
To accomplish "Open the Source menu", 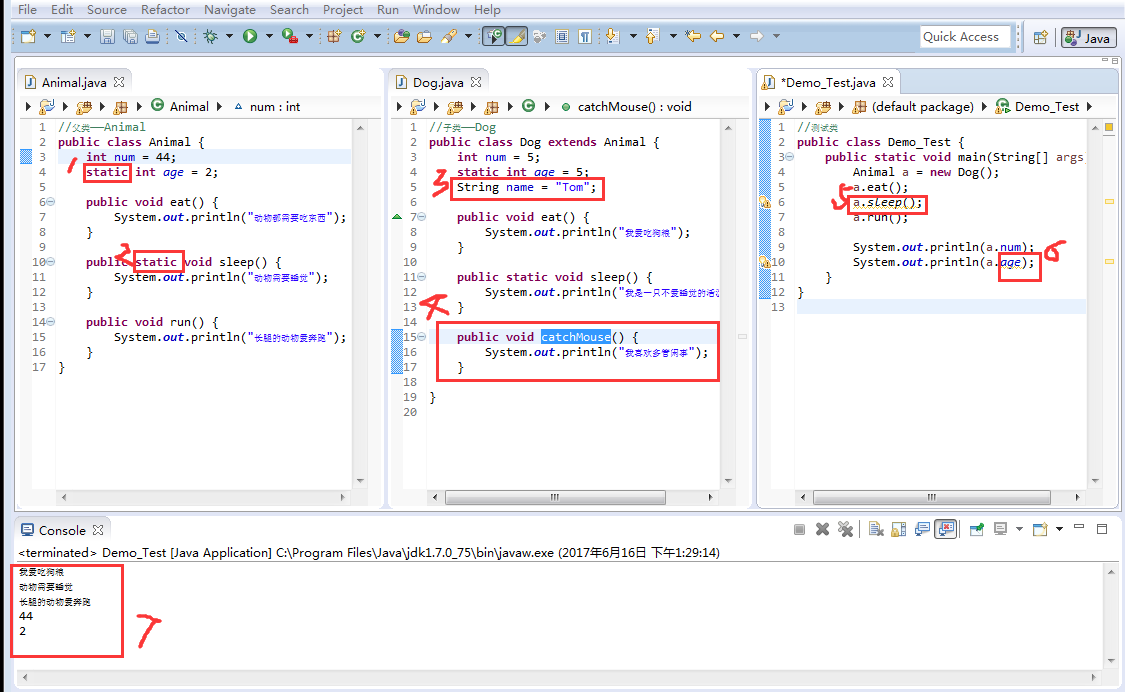I will (107, 9).
